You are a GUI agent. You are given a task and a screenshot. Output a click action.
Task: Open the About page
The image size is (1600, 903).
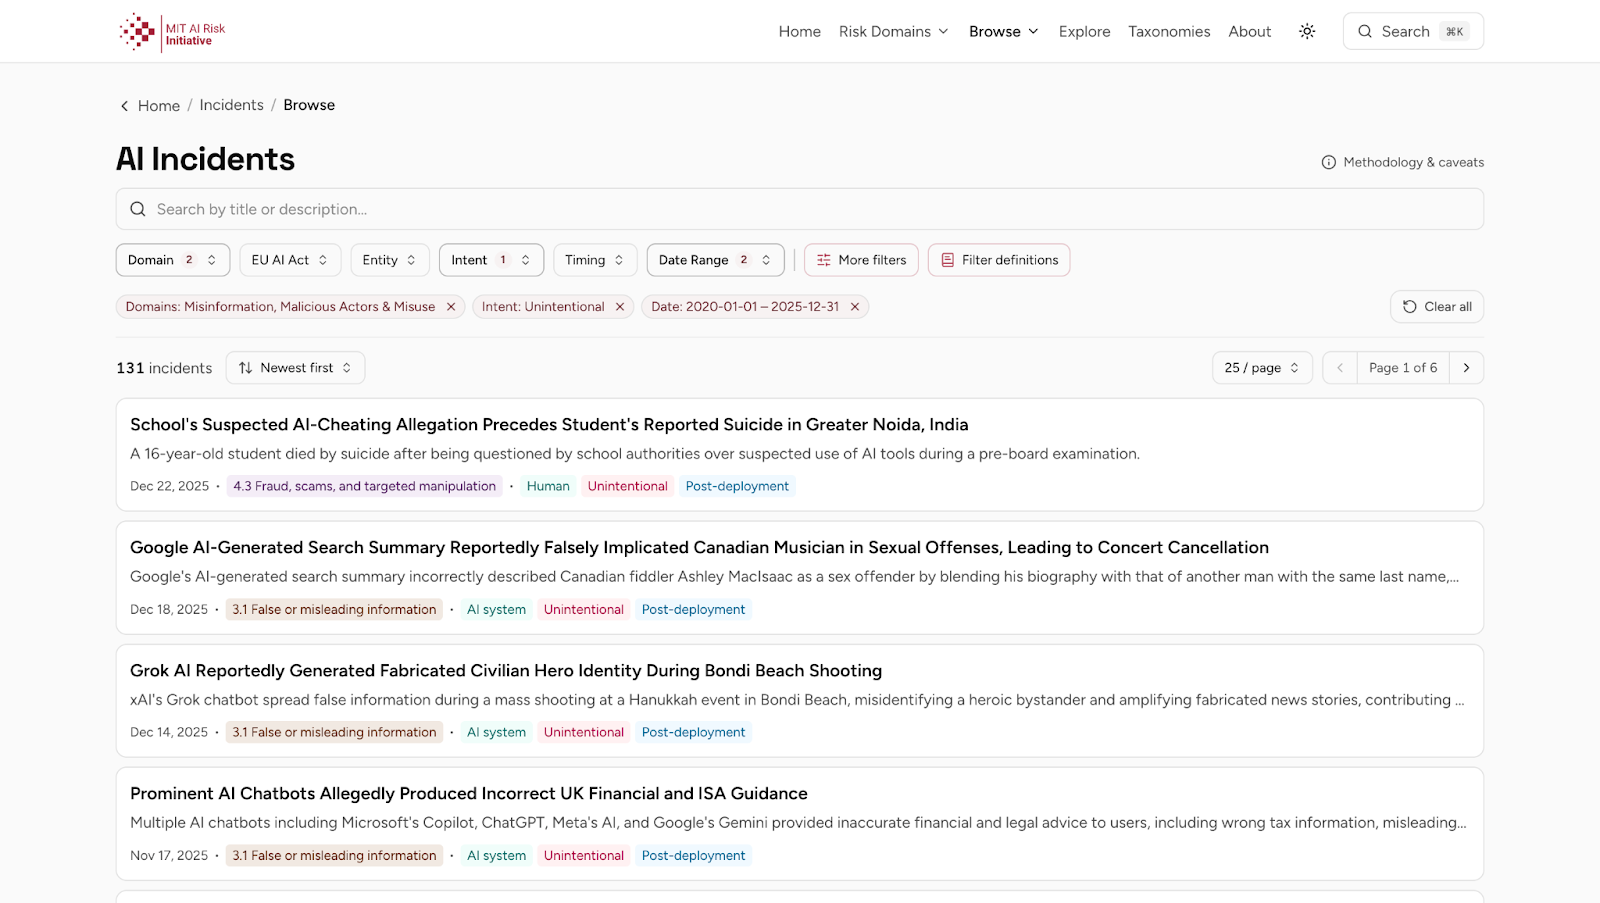[1250, 32]
